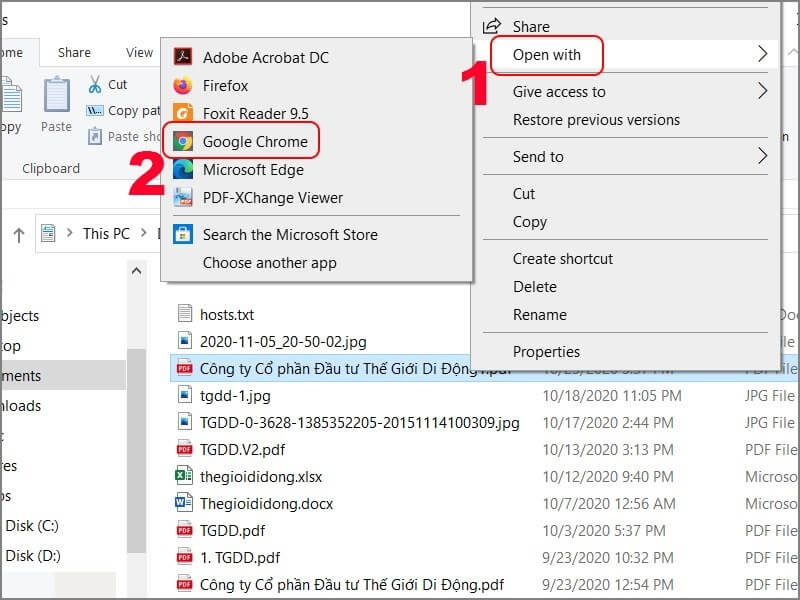Select hosts.txt file name

227,314
